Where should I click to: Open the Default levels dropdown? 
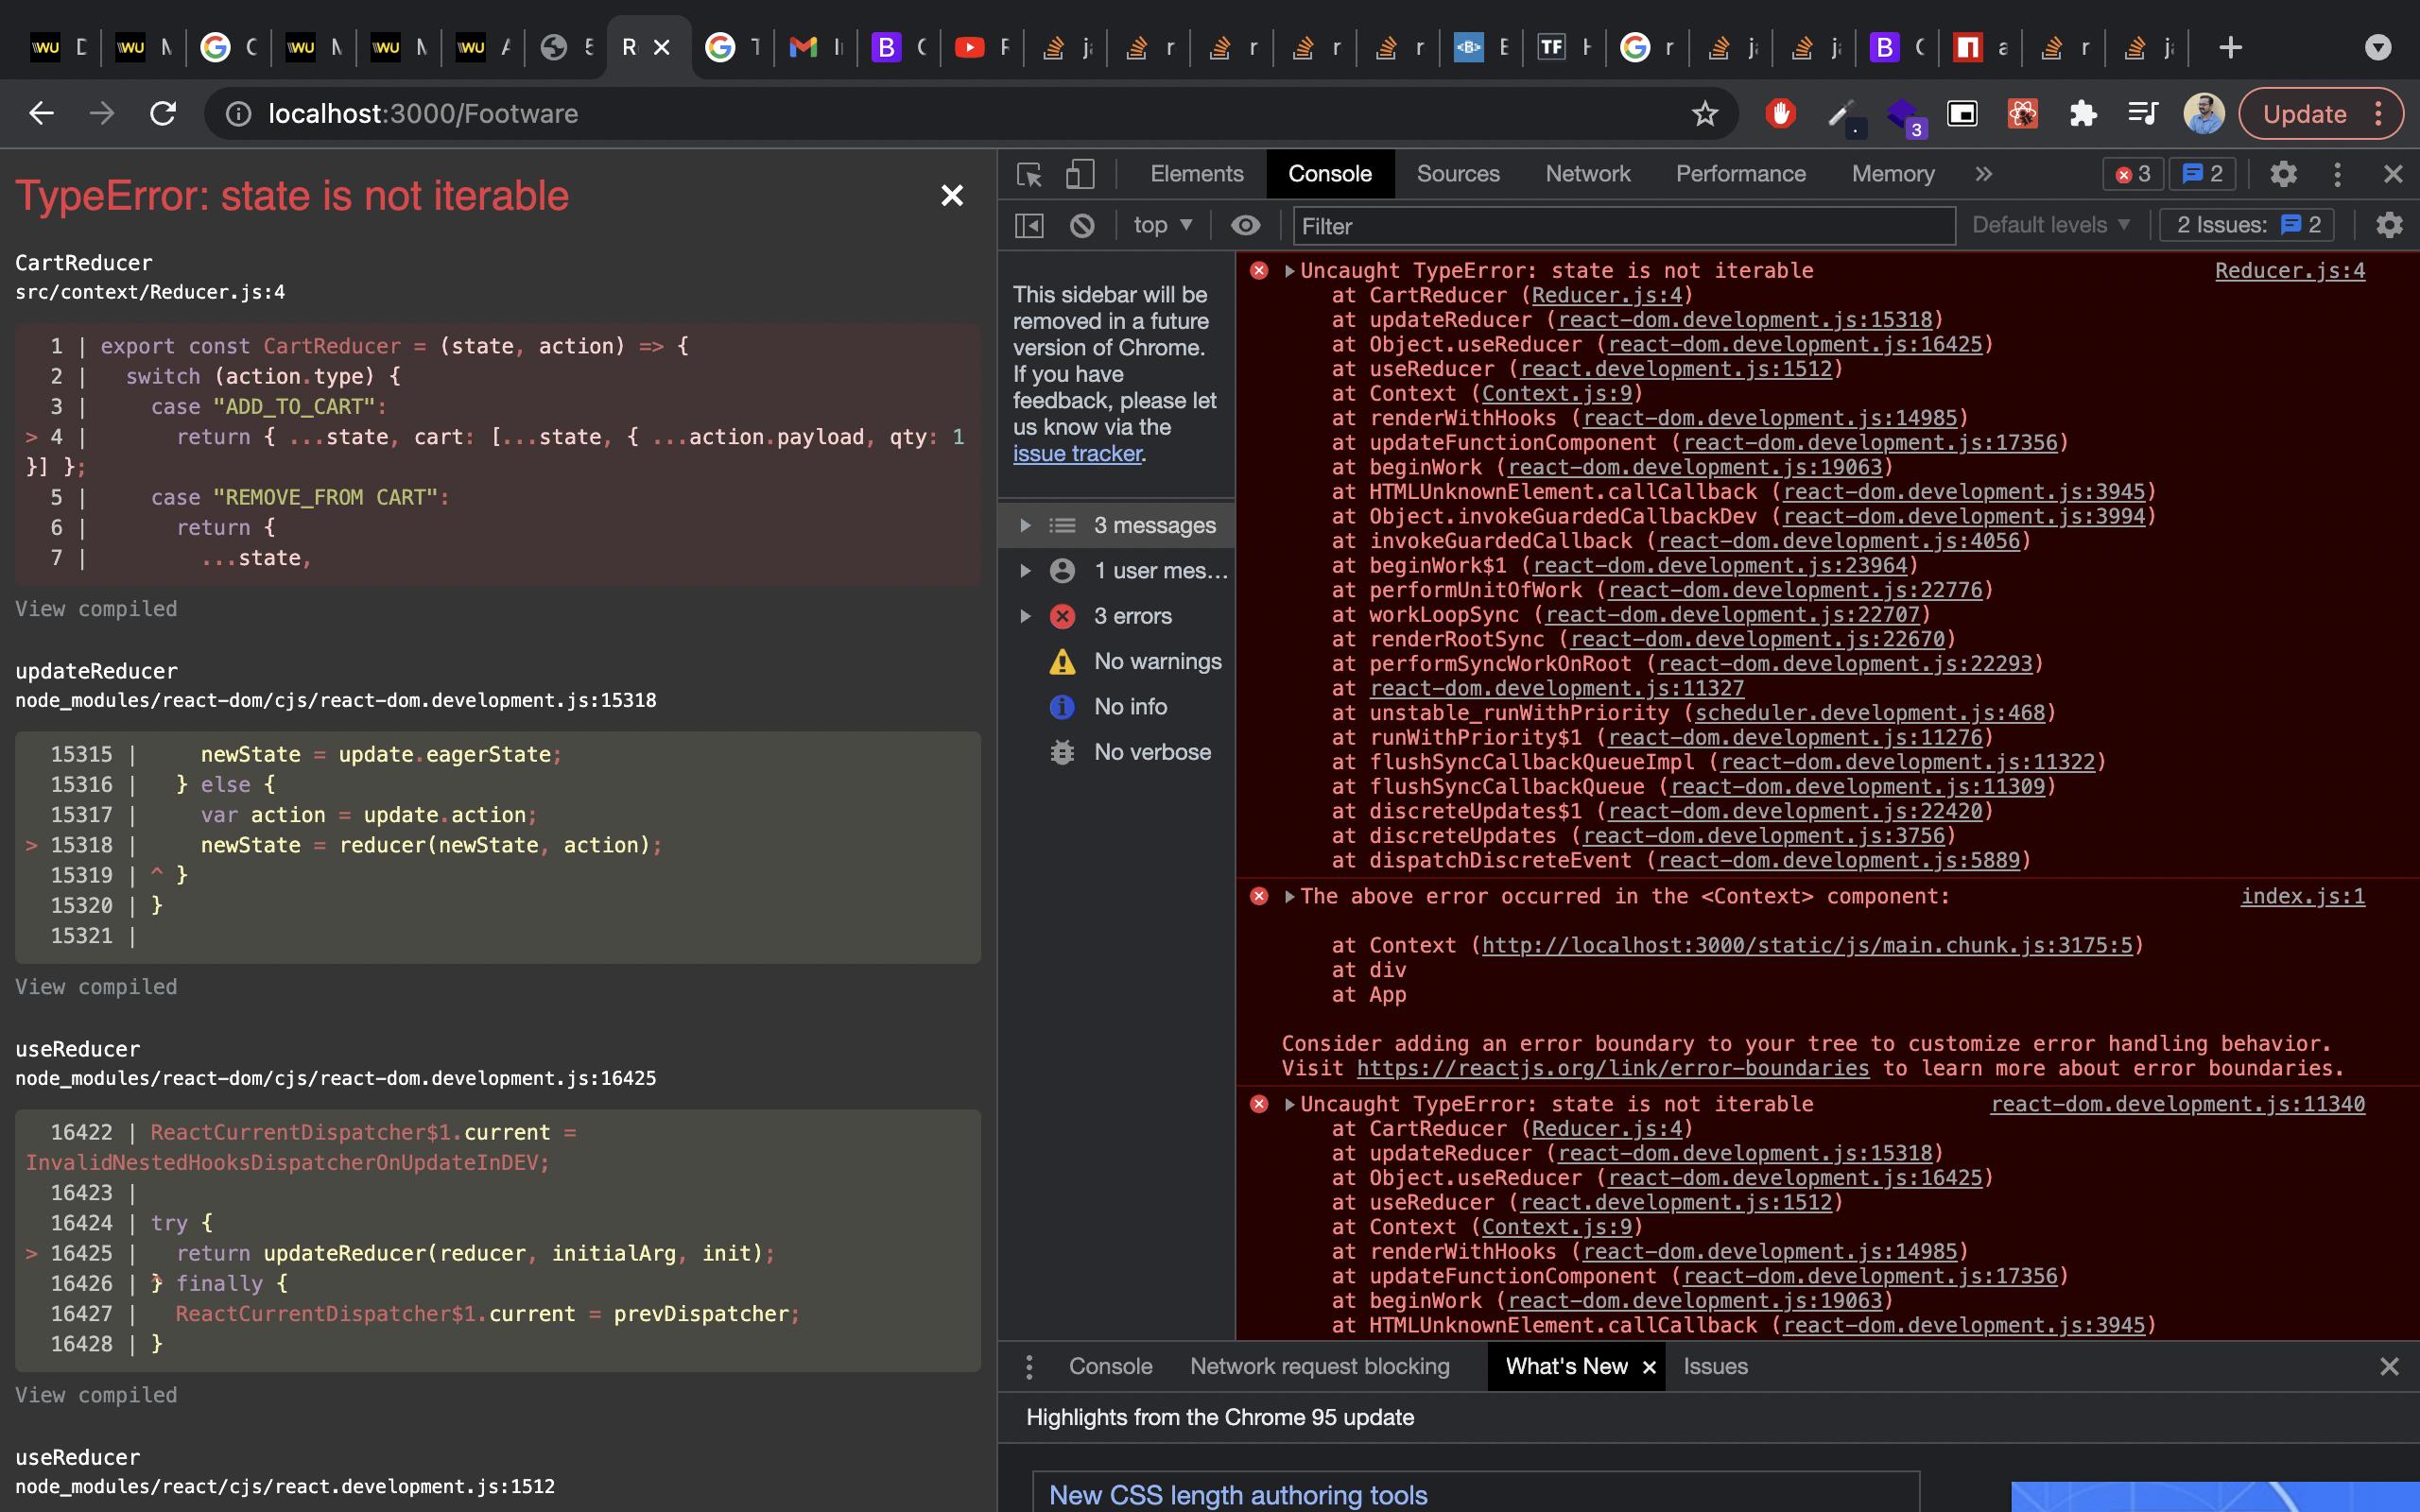pyautogui.click(x=2050, y=226)
